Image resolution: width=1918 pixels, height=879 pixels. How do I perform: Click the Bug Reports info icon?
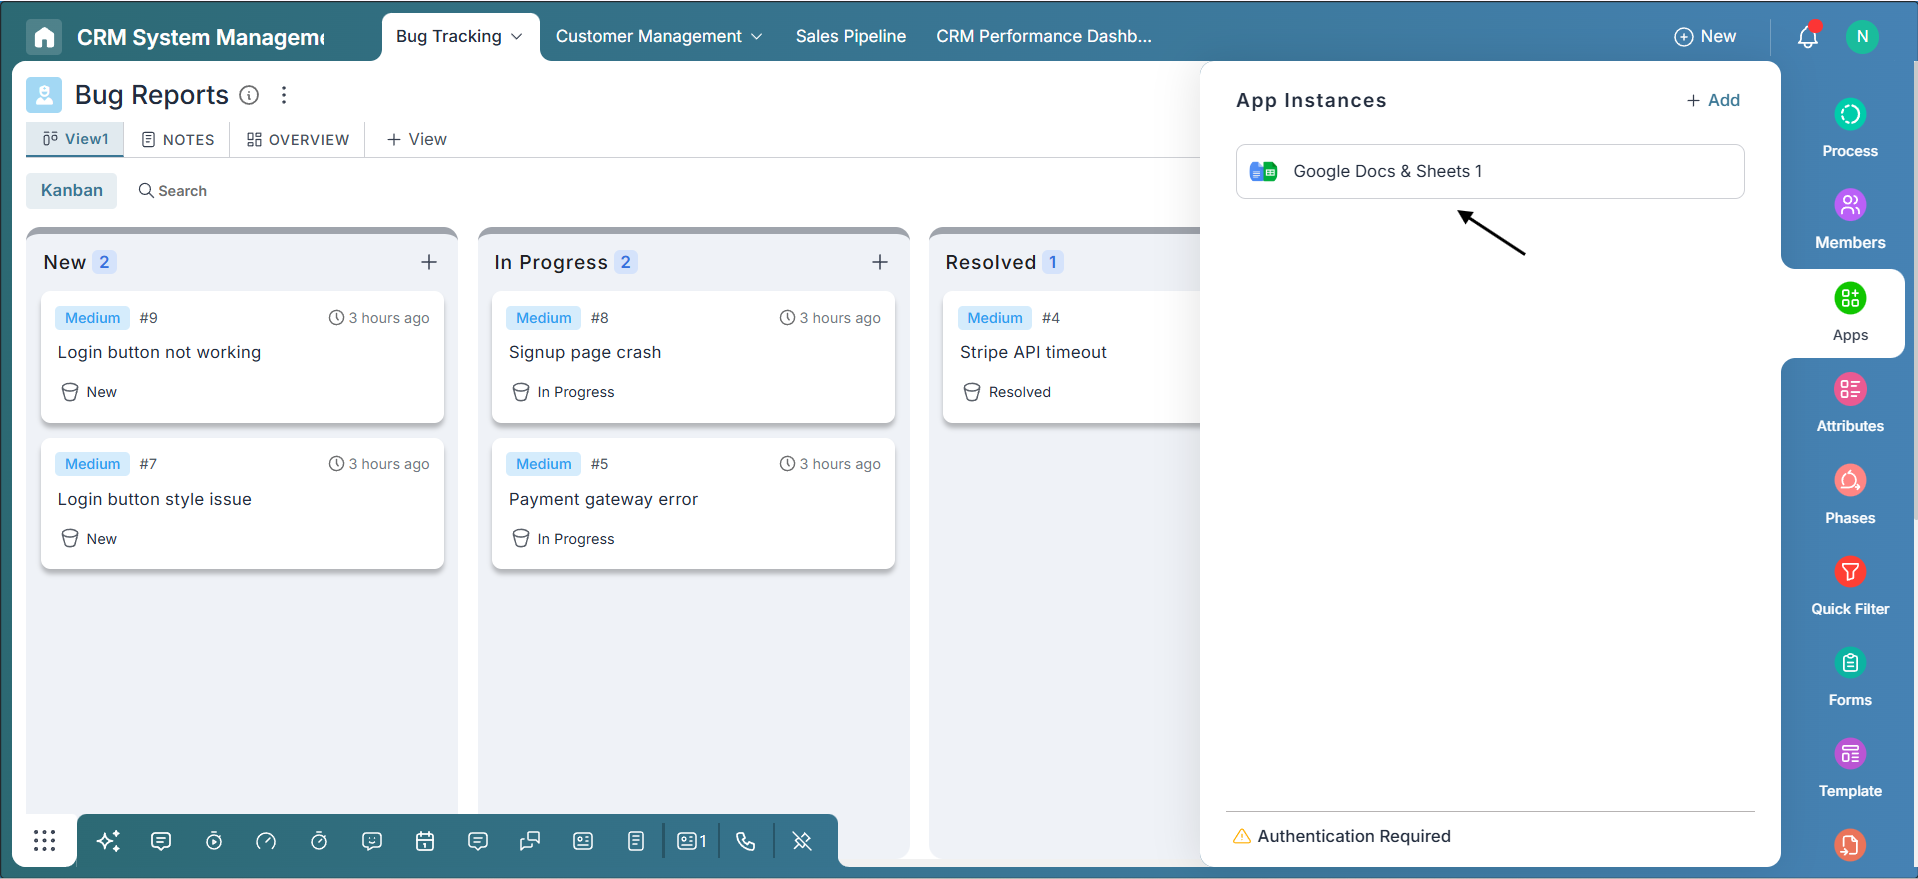coord(250,95)
